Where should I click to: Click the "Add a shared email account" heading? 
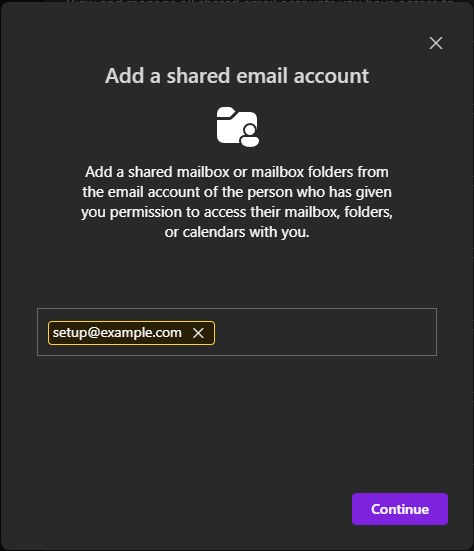[x=237, y=76]
